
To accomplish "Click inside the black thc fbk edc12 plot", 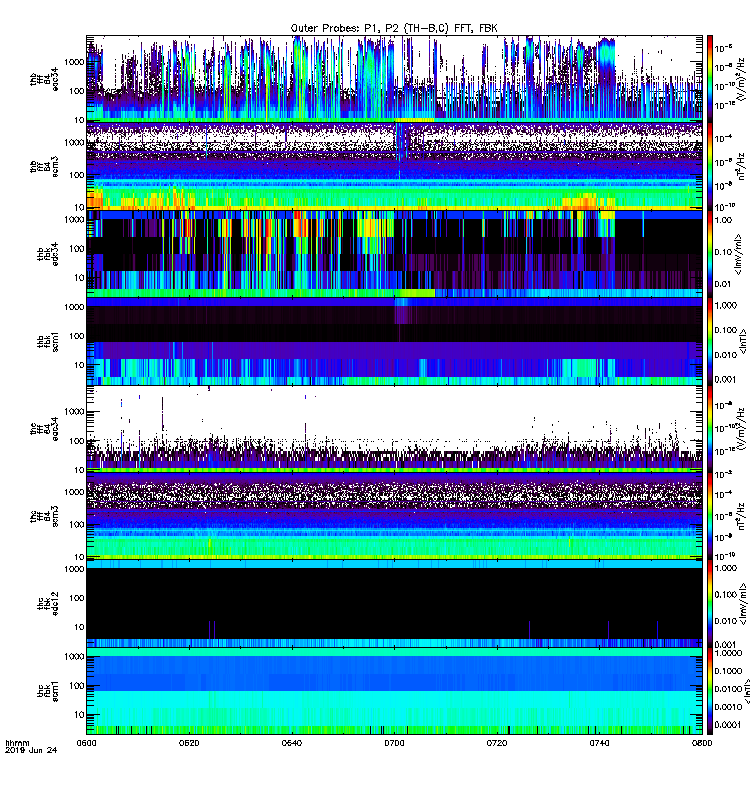I will 394,604.
